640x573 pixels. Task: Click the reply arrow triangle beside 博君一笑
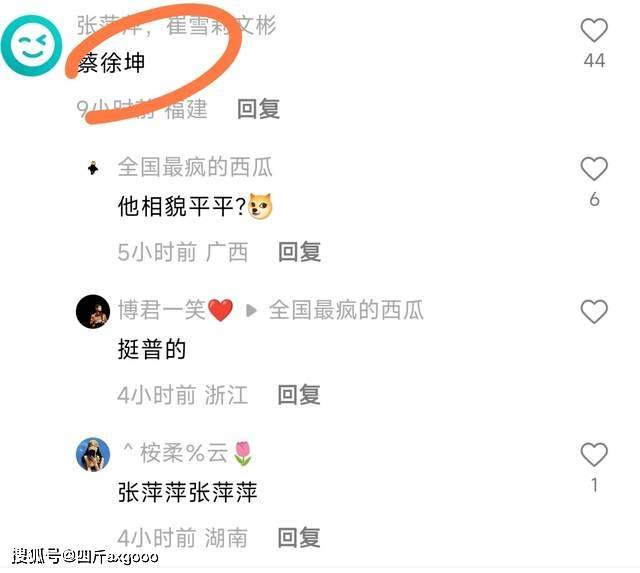click(251, 311)
